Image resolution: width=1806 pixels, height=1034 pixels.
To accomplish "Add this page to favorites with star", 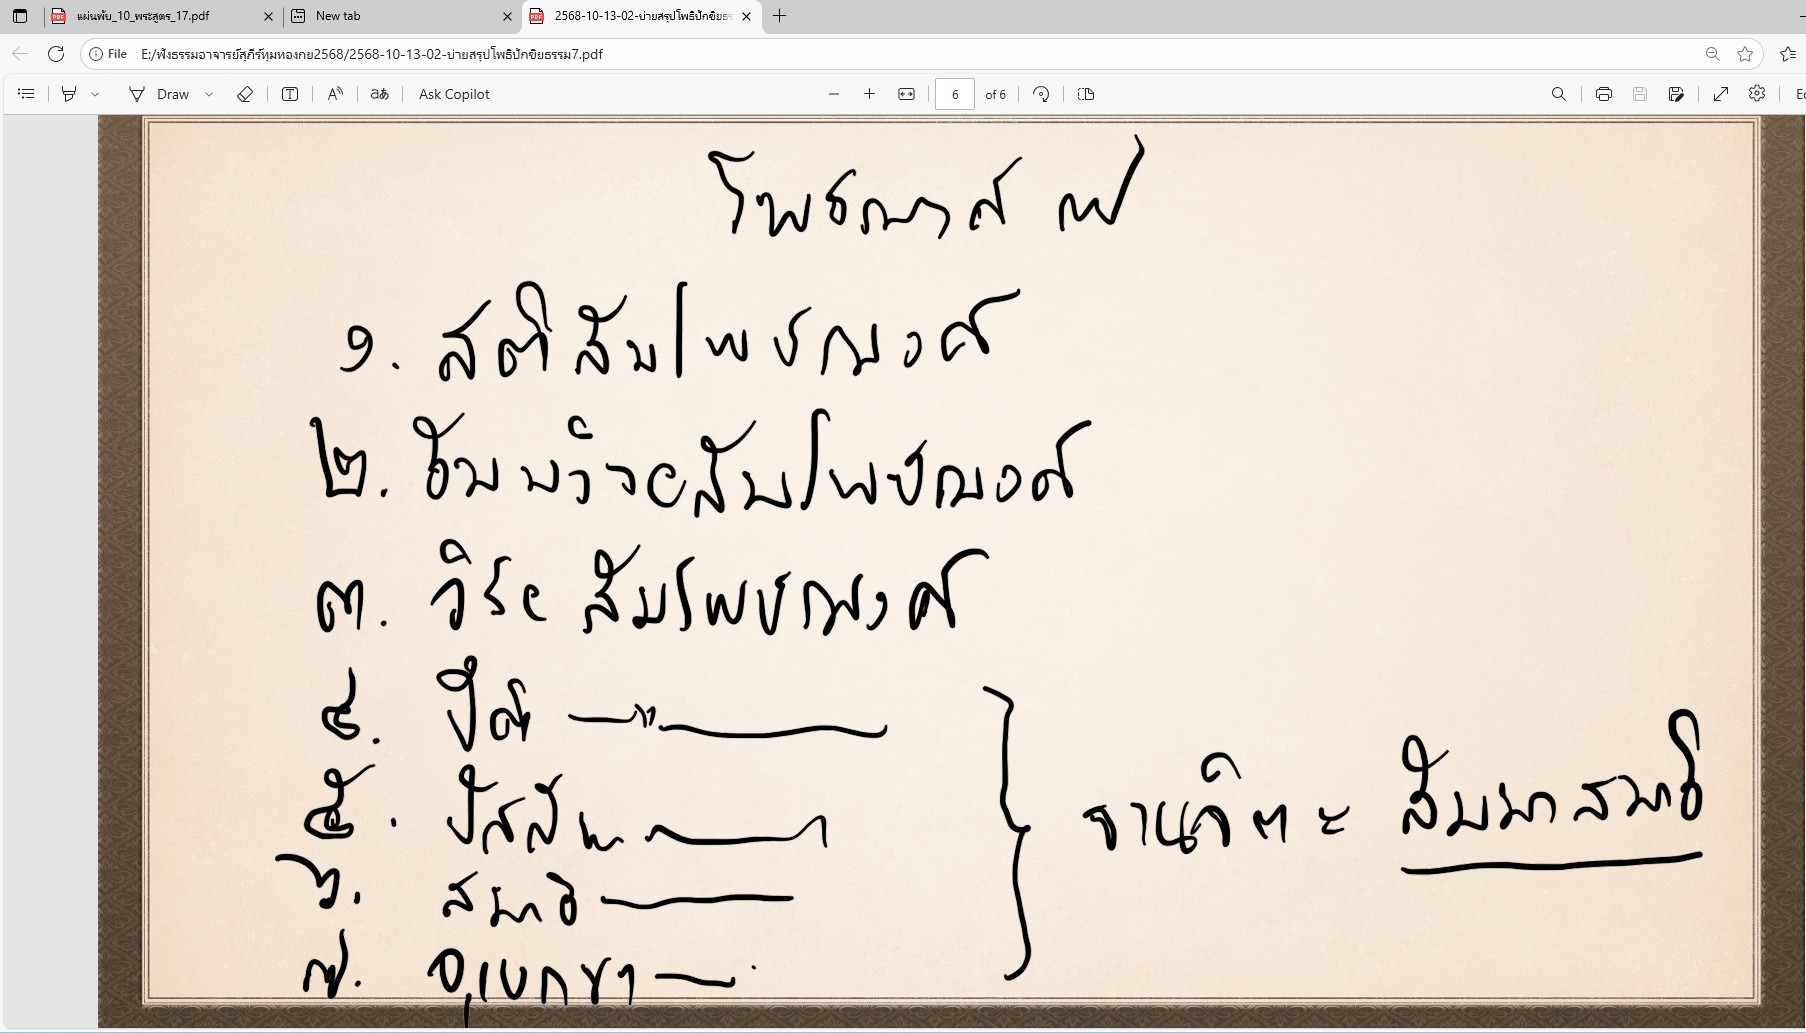I will pos(1745,54).
